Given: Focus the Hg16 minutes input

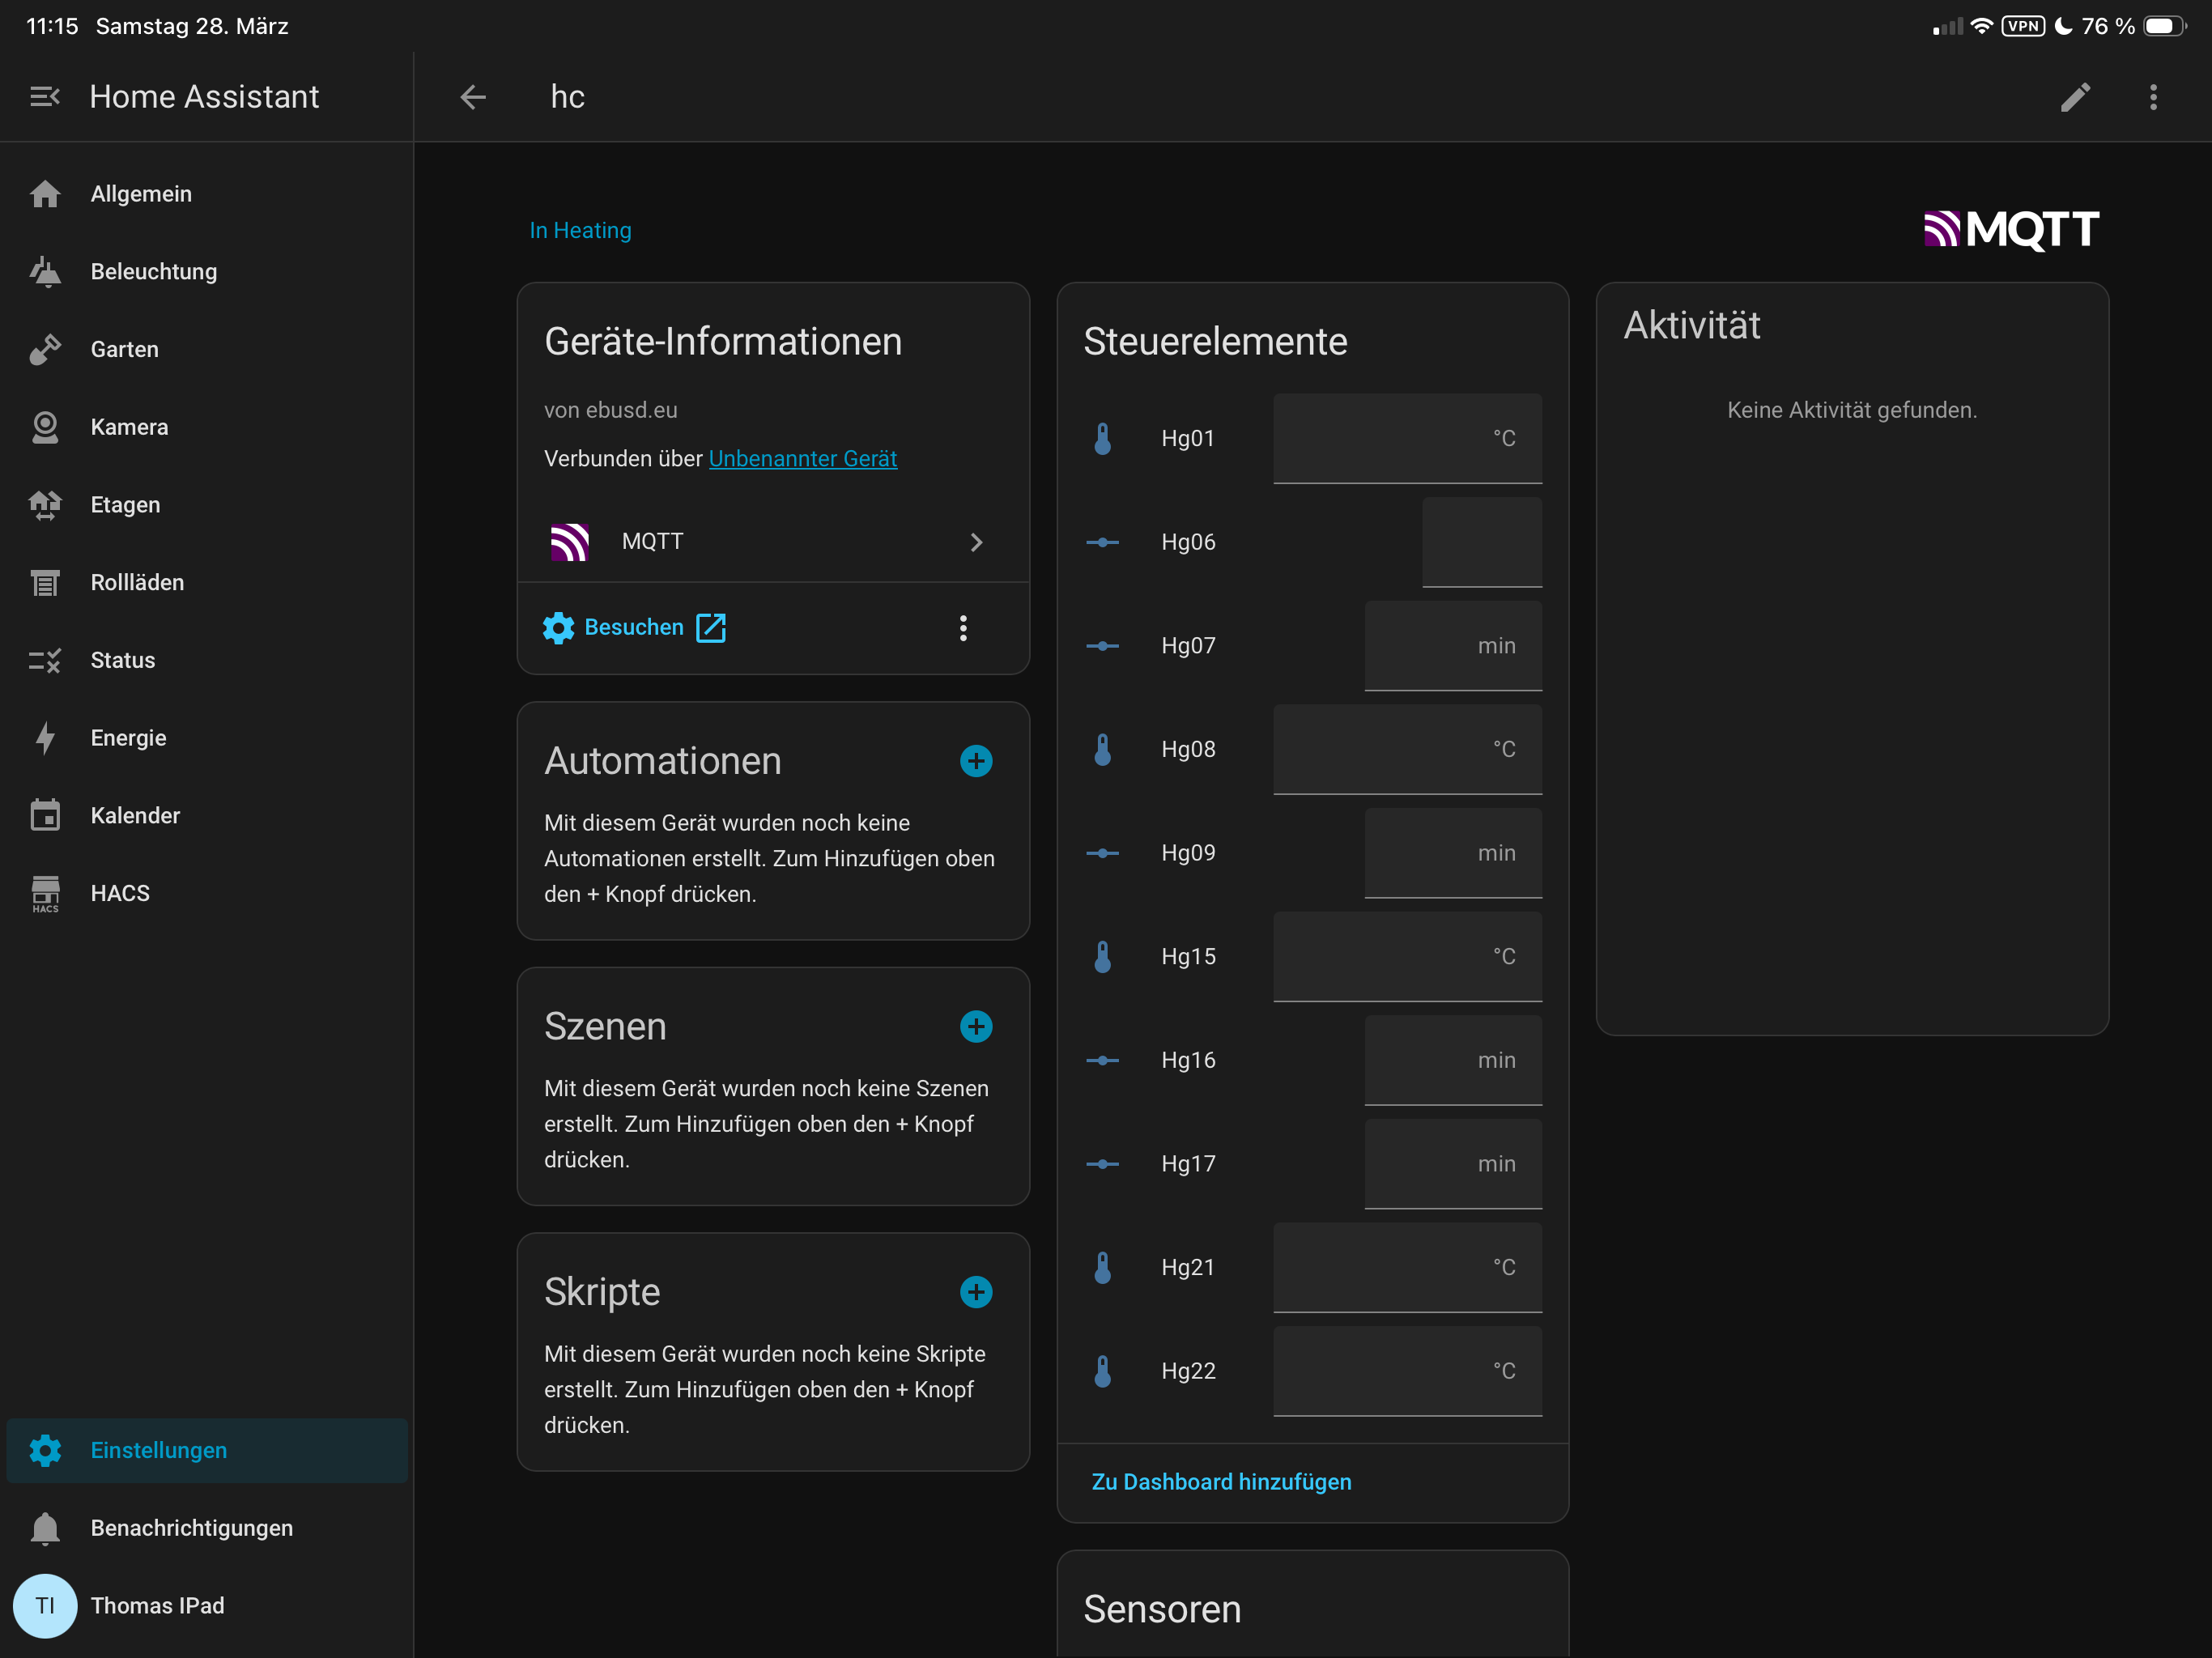Looking at the screenshot, I should pyautogui.click(x=1453, y=1060).
